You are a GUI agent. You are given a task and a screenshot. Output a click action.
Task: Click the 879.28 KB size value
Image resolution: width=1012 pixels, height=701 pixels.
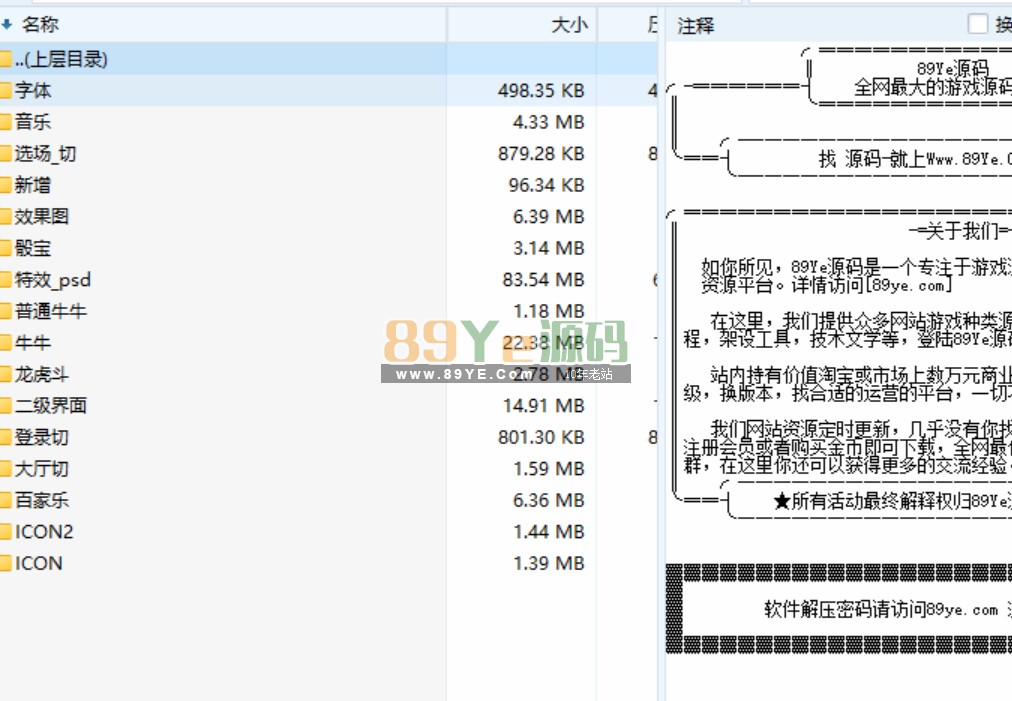(x=541, y=154)
